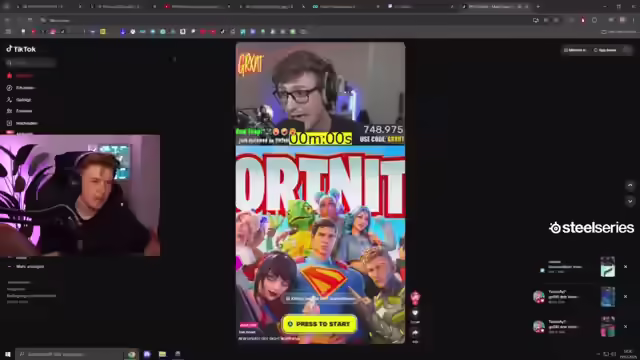Click the taskbar clock in the system tray

[x=628, y=354]
